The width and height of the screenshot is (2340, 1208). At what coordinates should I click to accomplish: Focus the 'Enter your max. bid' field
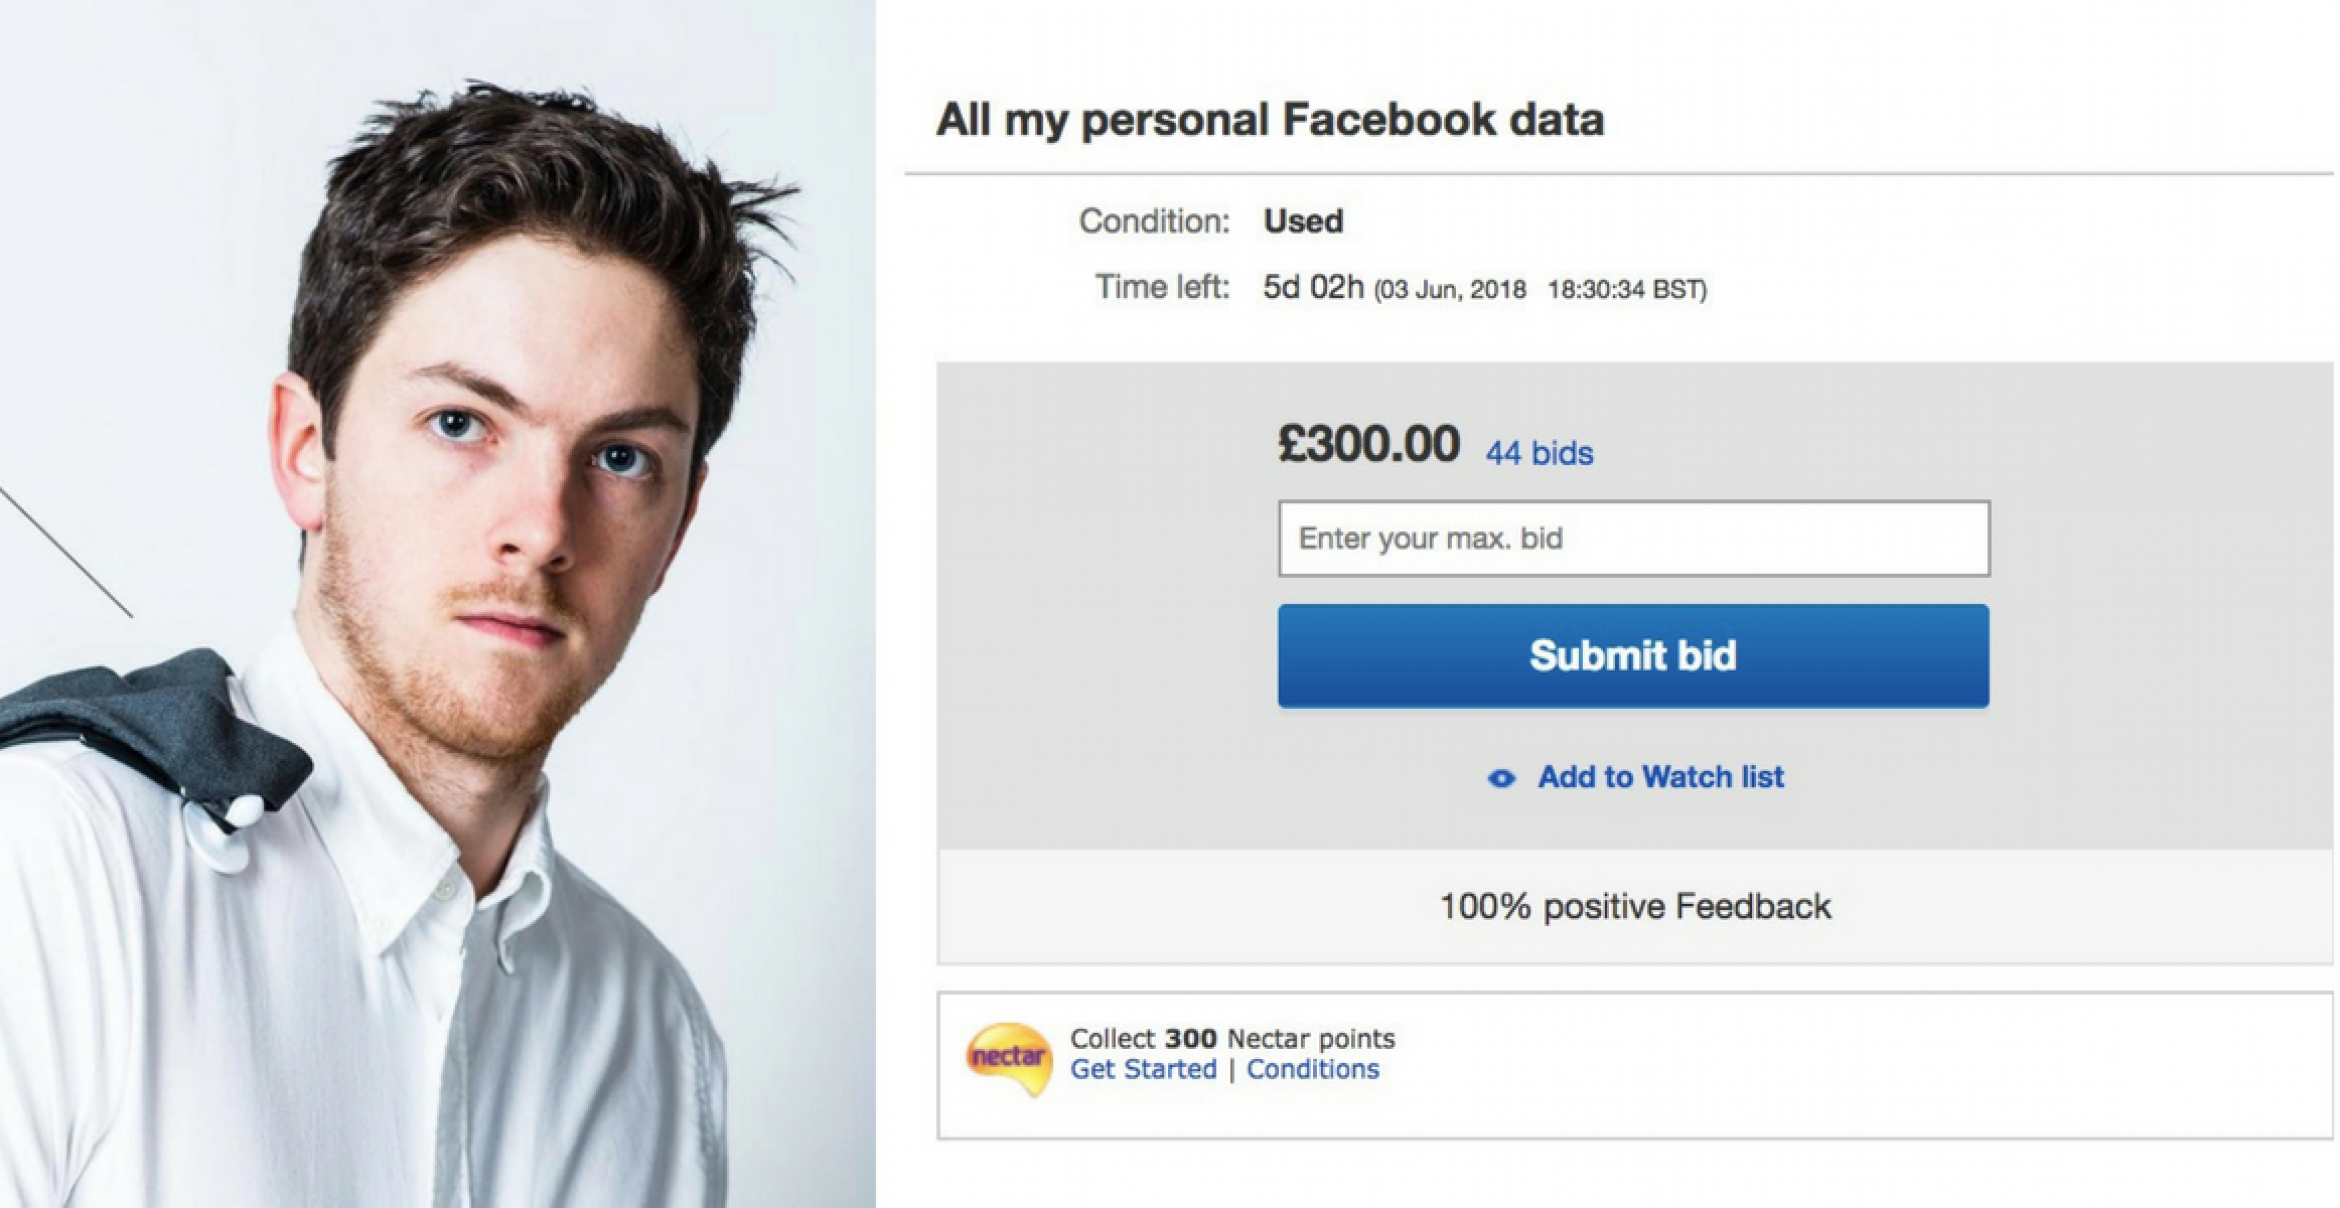click(1633, 539)
